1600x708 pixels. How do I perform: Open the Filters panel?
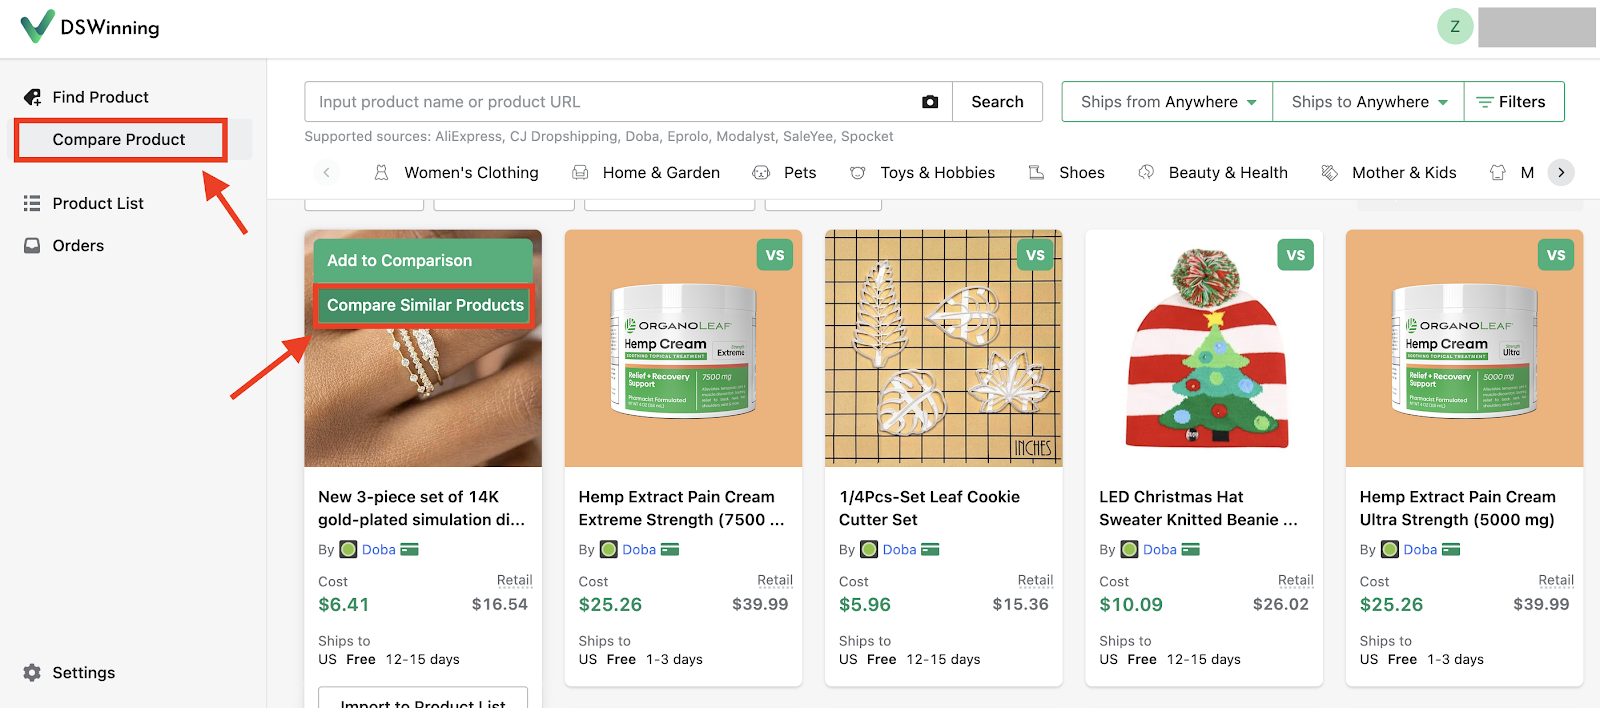1514,102
